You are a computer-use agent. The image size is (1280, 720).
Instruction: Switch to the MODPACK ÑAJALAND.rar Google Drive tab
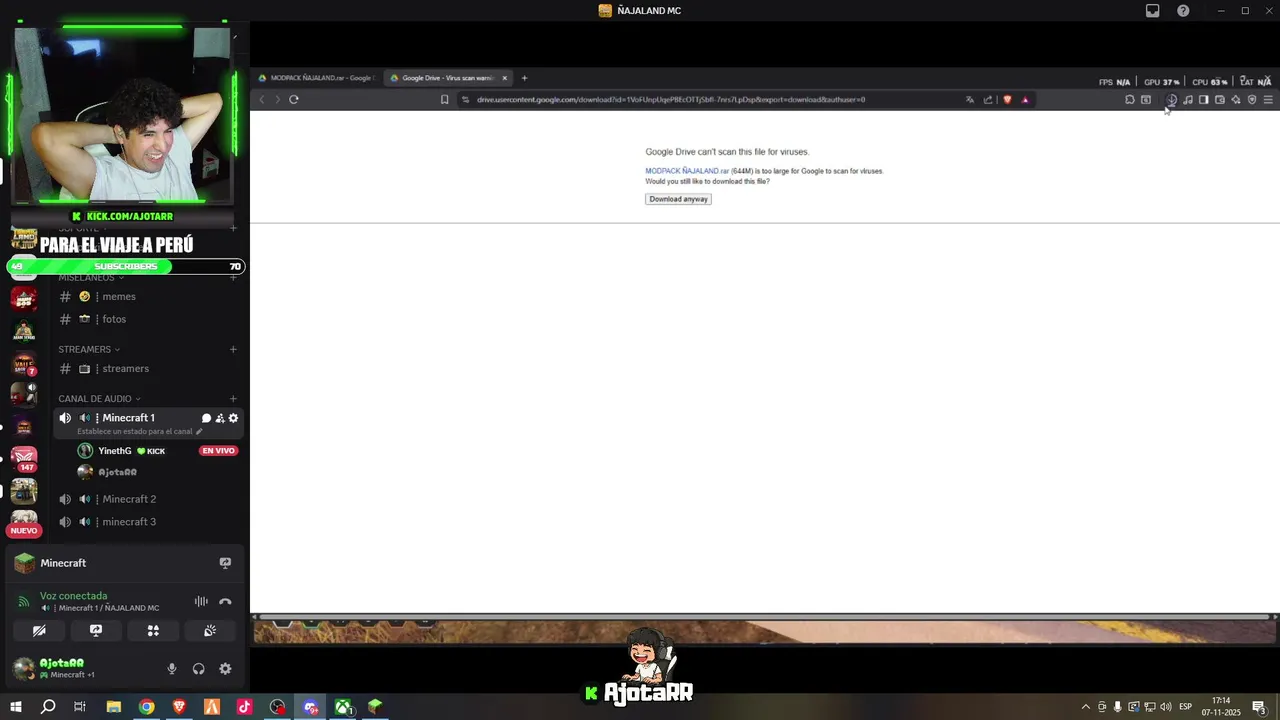(x=318, y=78)
